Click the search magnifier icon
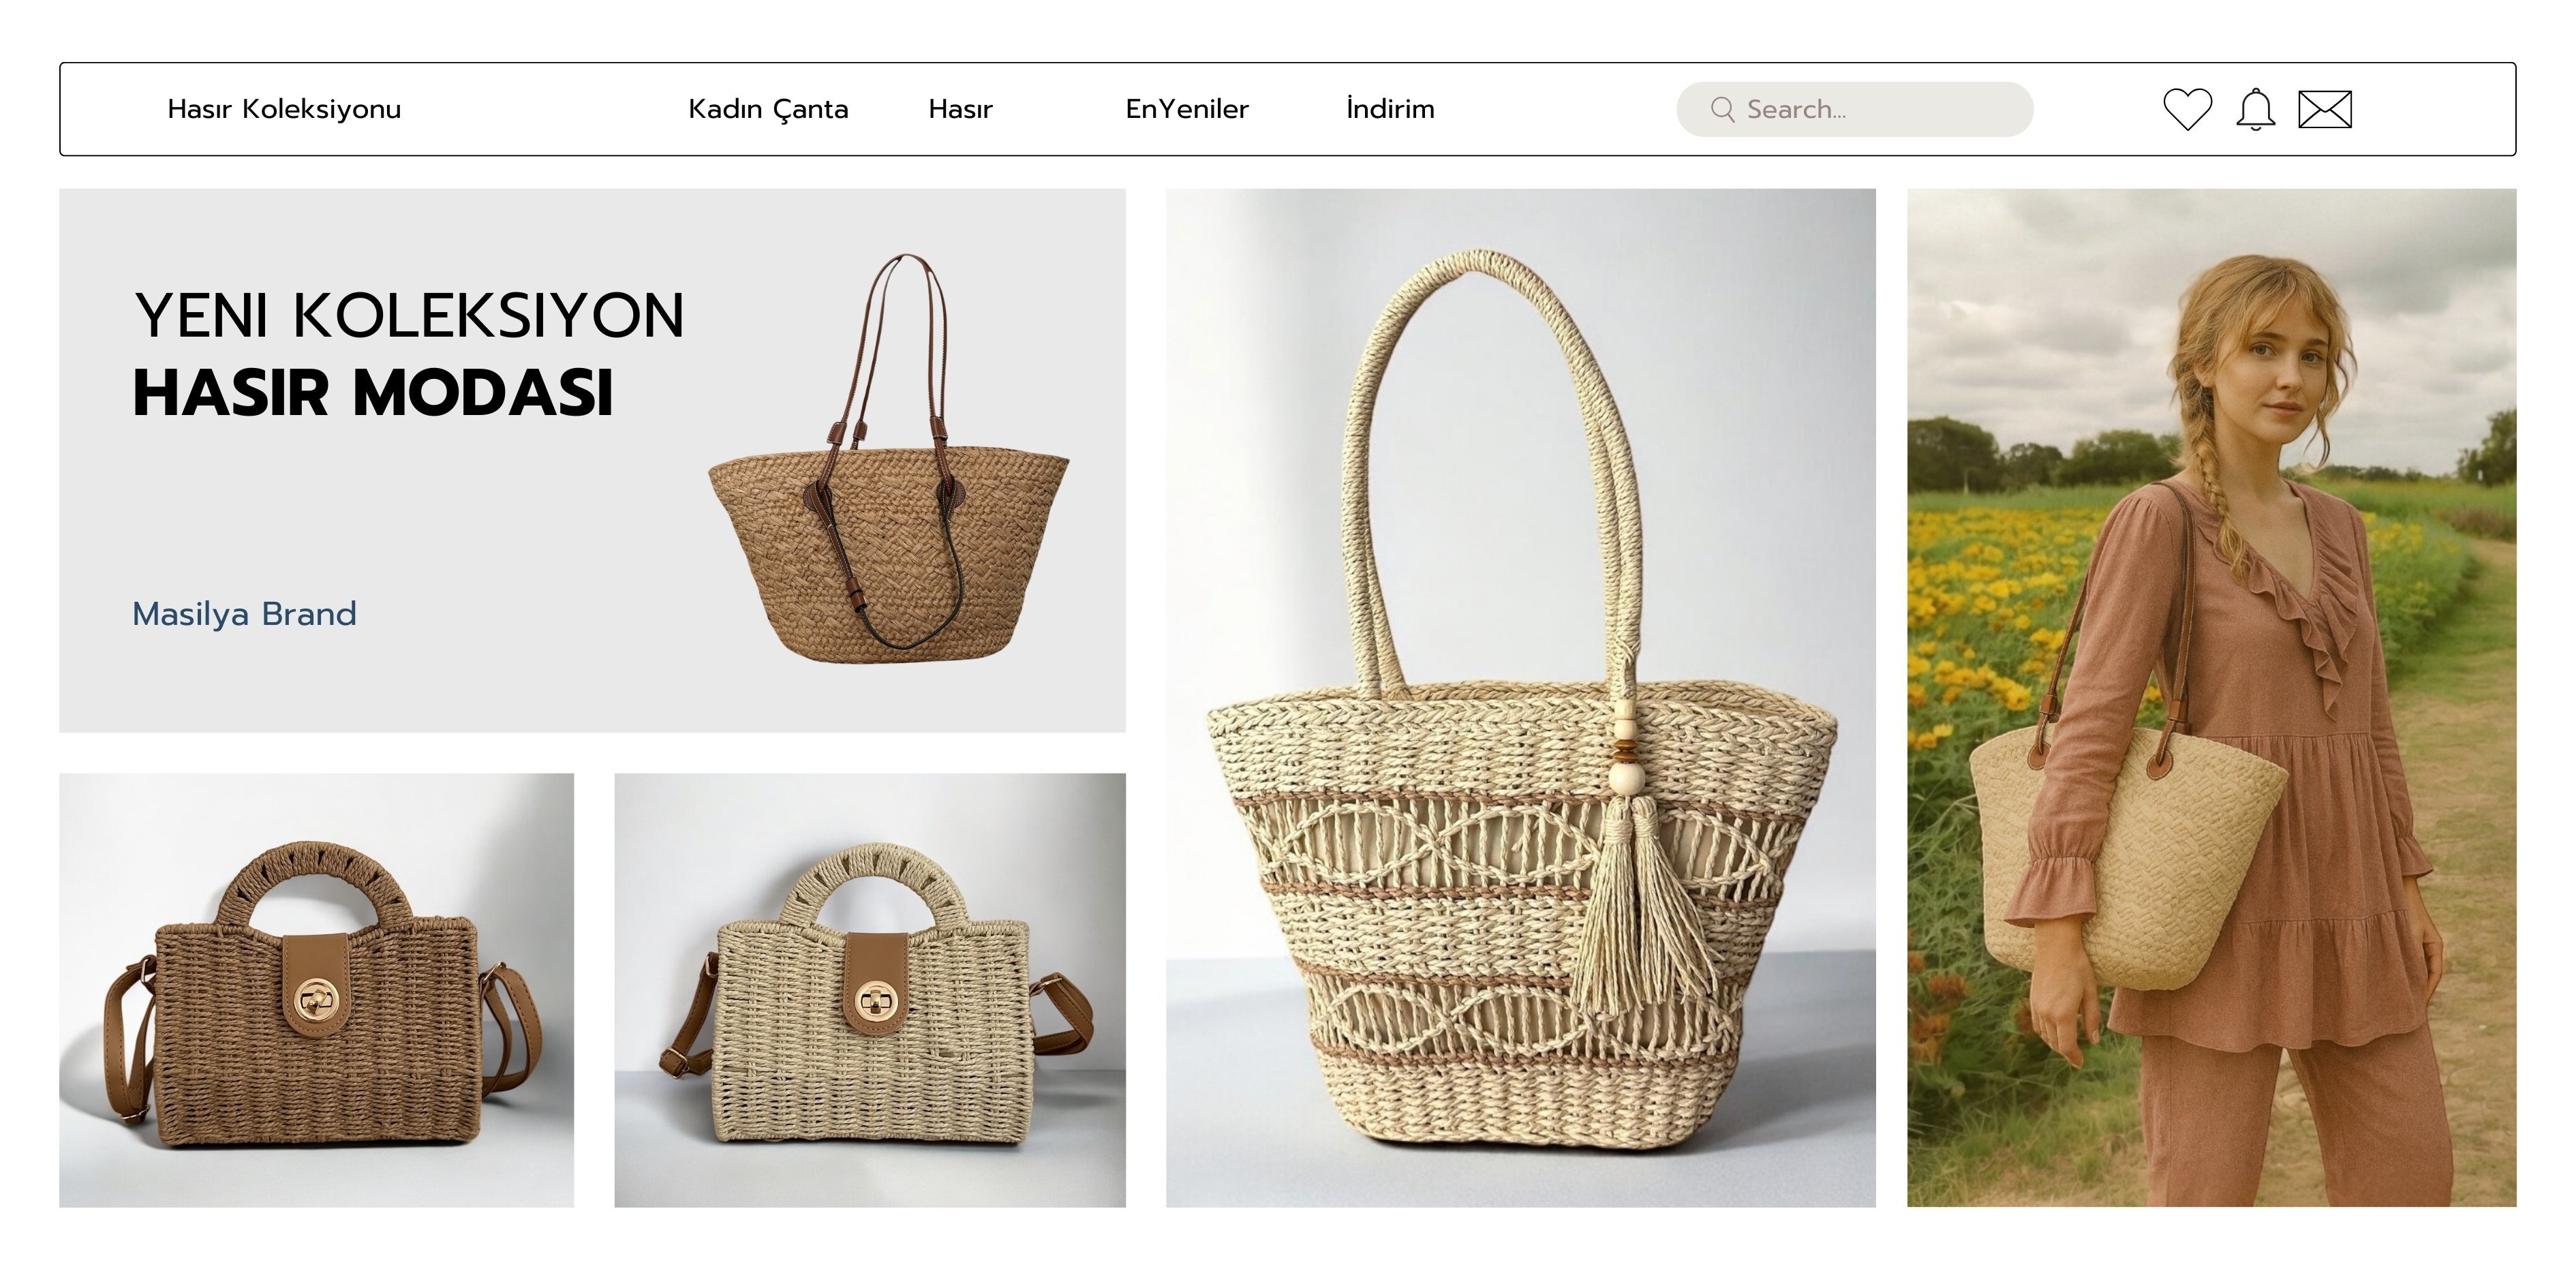This screenshot has height=1288, width=2576. click(x=1722, y=109)
